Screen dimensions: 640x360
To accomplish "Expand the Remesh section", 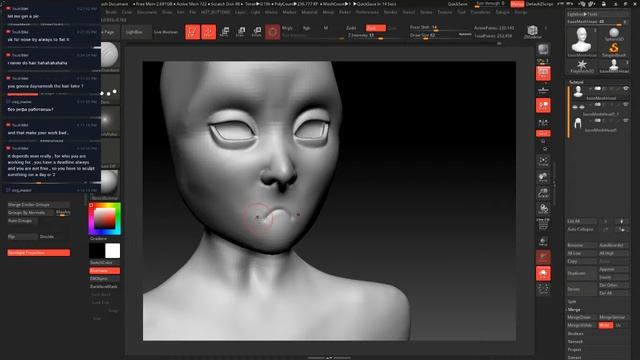I will coord(575,342).
